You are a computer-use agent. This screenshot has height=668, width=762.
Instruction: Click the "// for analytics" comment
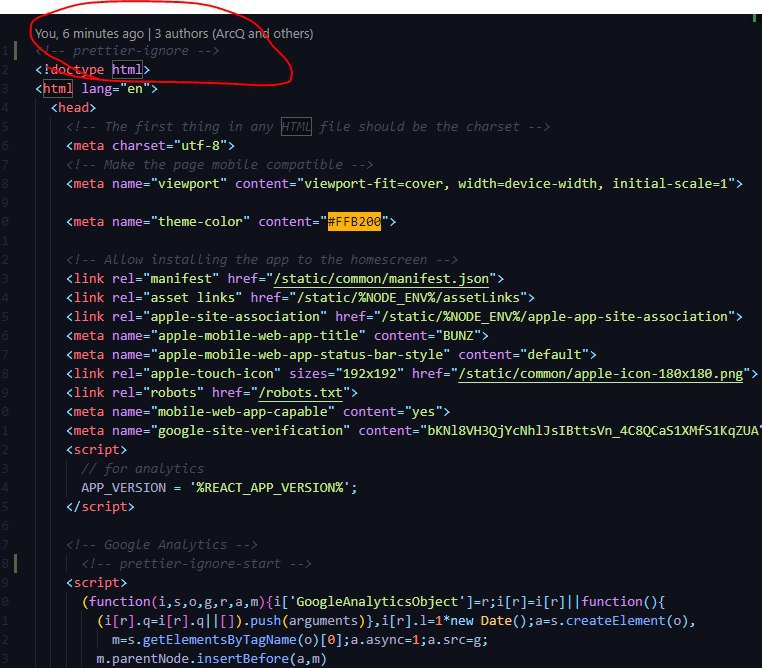(x=142, y=469)
